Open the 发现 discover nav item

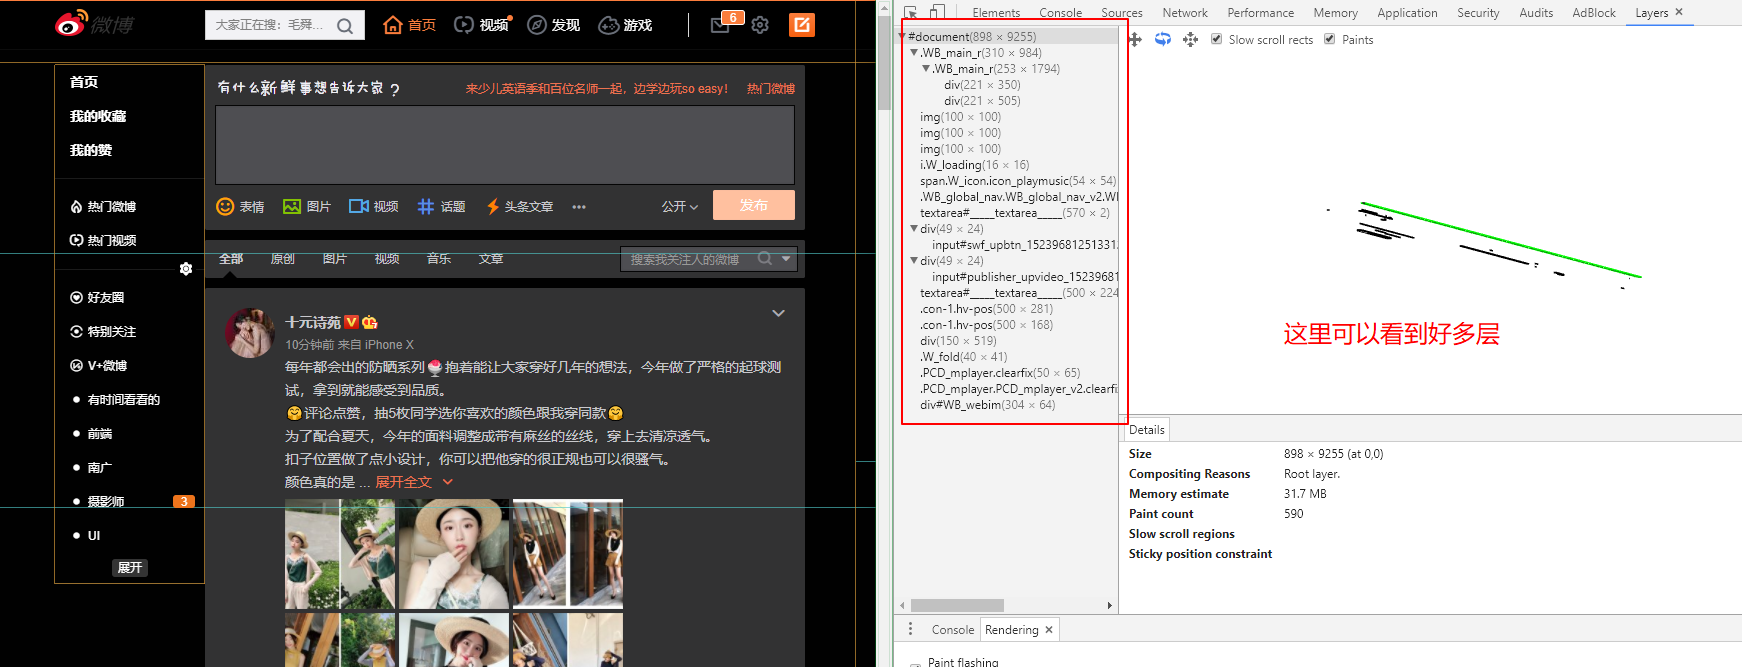(554, 25)
